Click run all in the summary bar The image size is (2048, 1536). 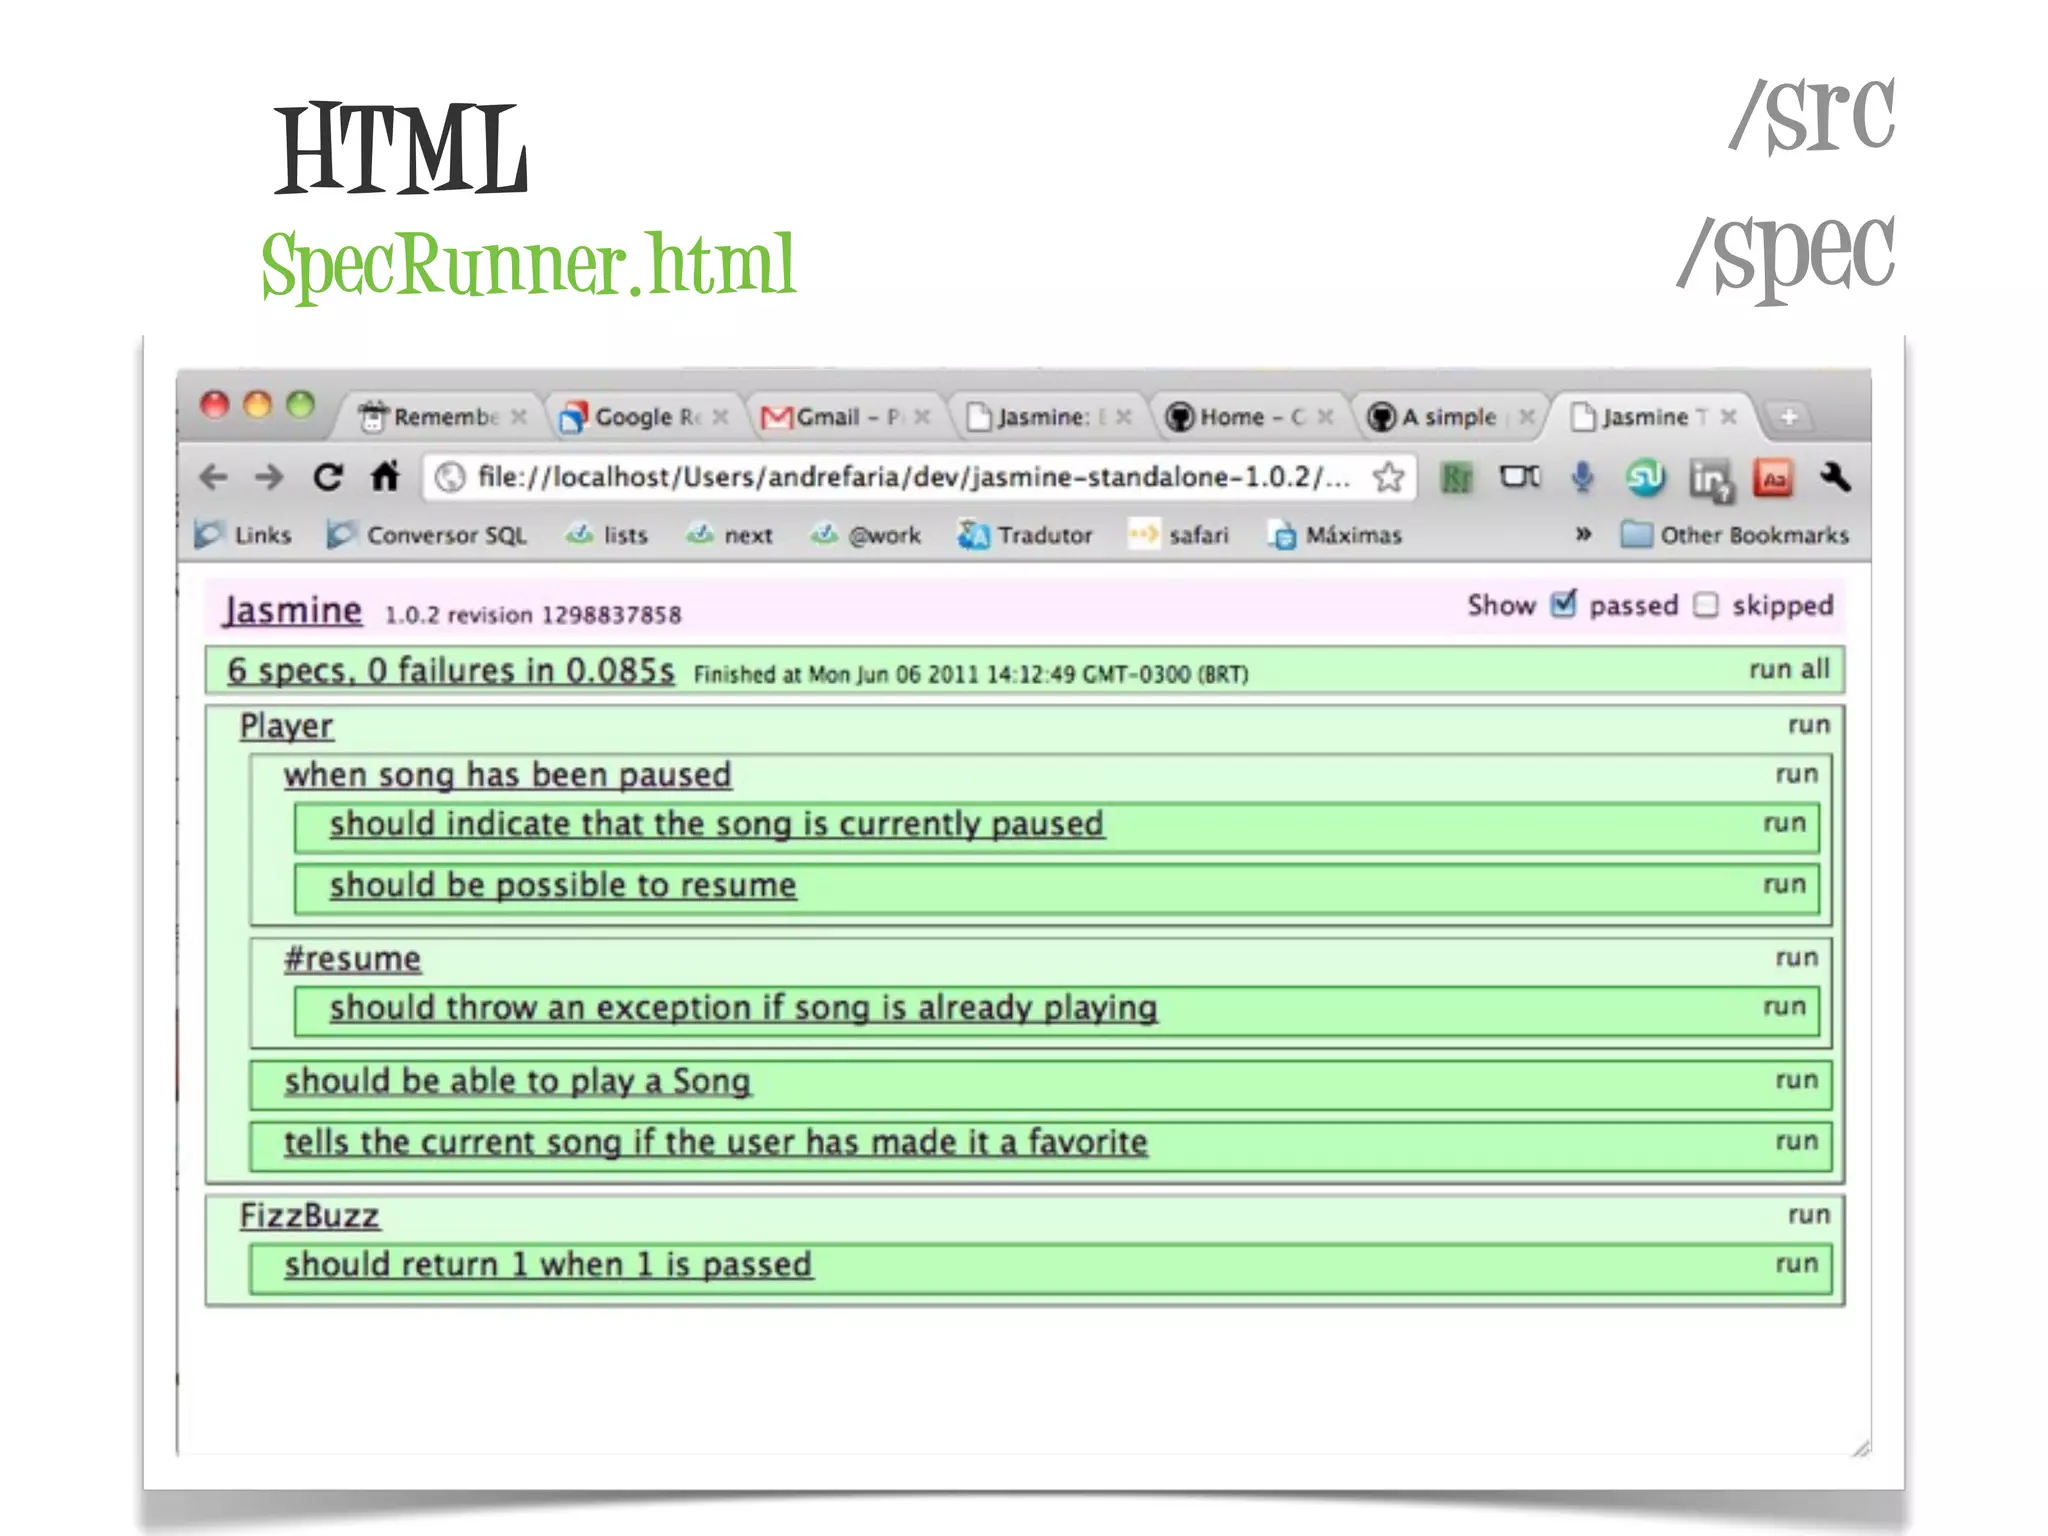coord(1789,669)
